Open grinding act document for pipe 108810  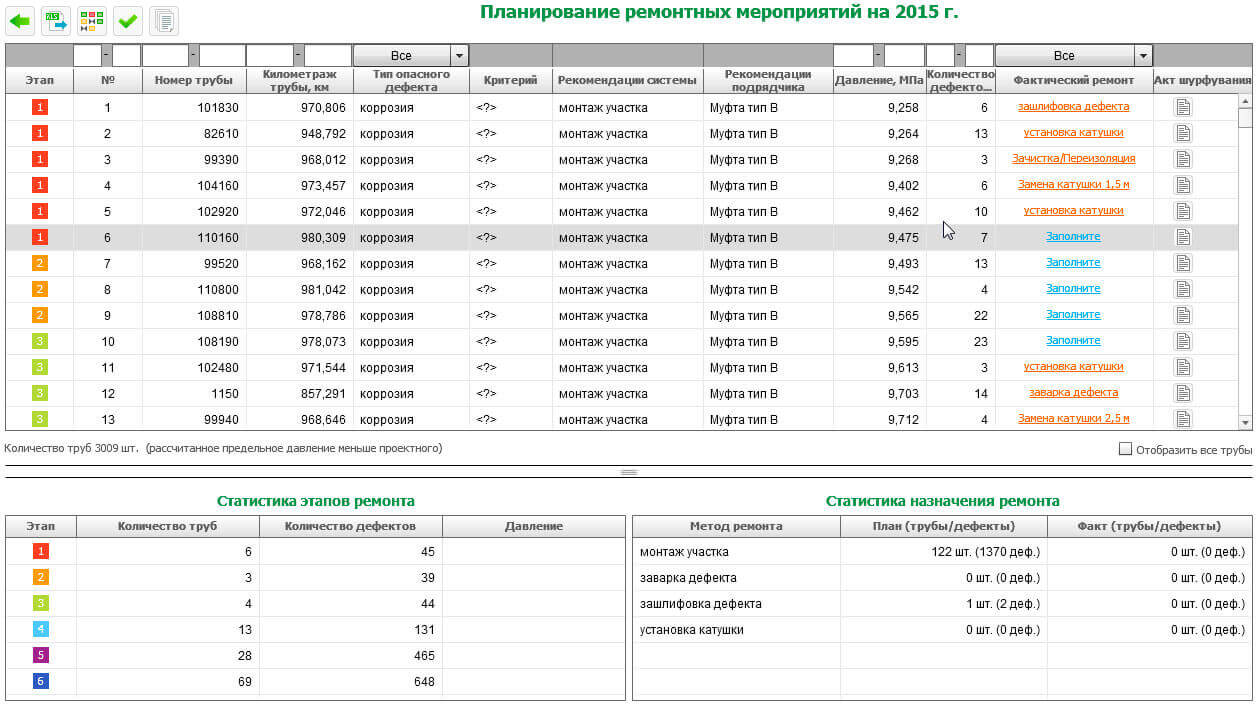[1183, 315]
